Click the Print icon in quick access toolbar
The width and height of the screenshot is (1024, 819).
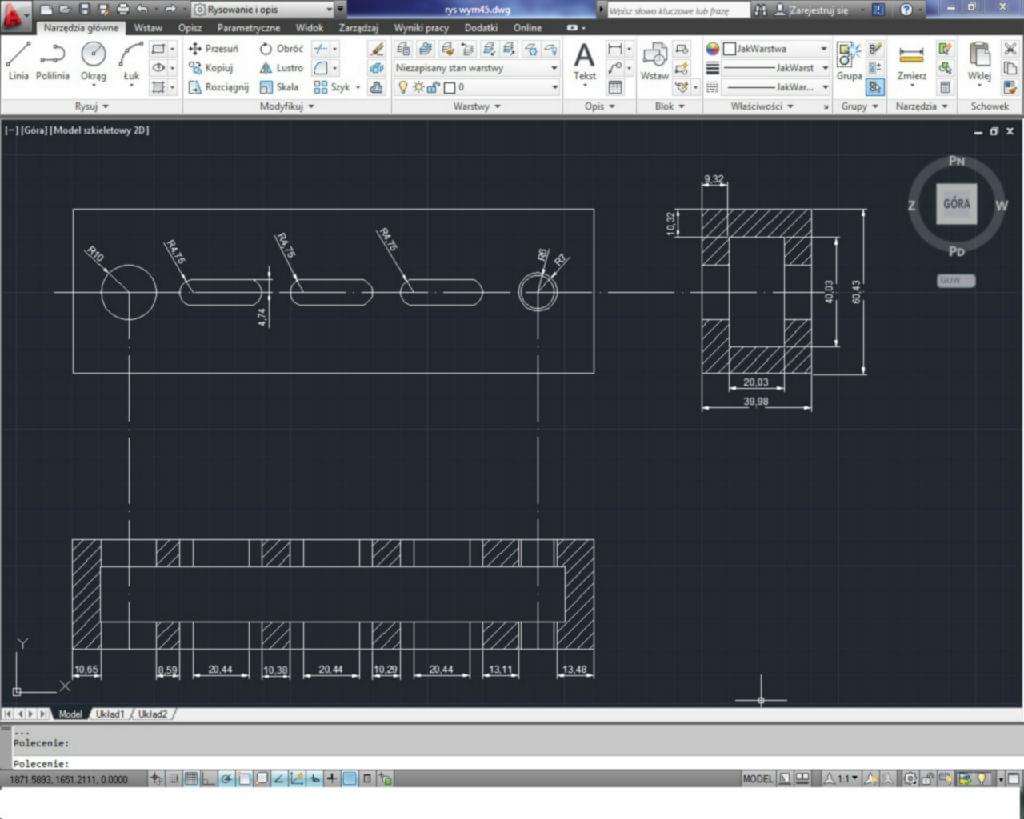123,9
